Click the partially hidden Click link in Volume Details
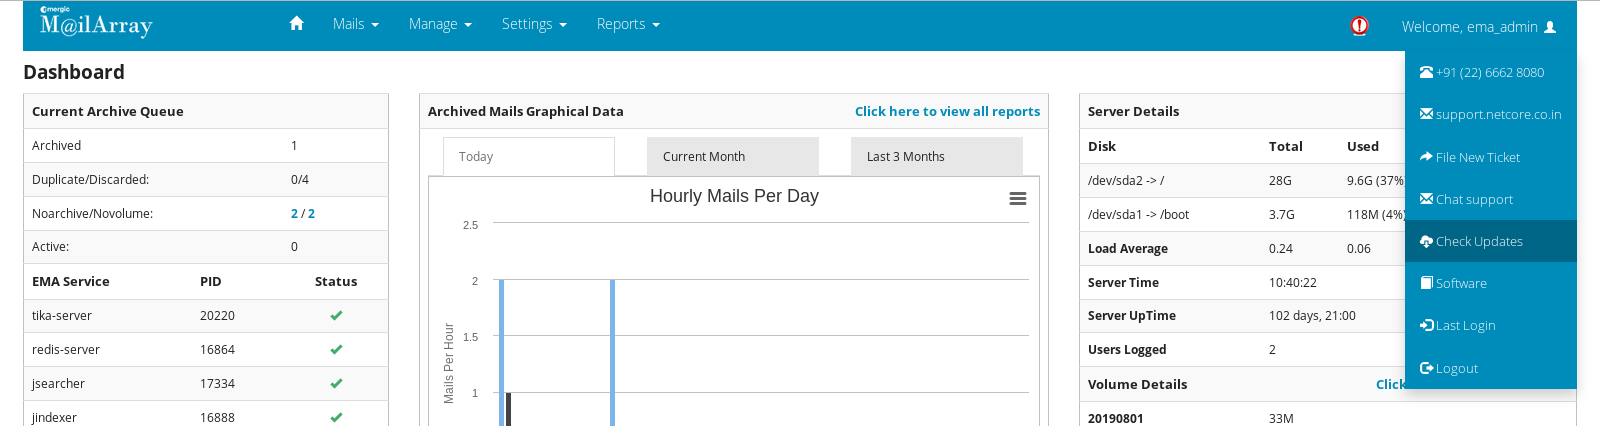The height and width of the screenshot is (426, 1600). pos(1390,384)
